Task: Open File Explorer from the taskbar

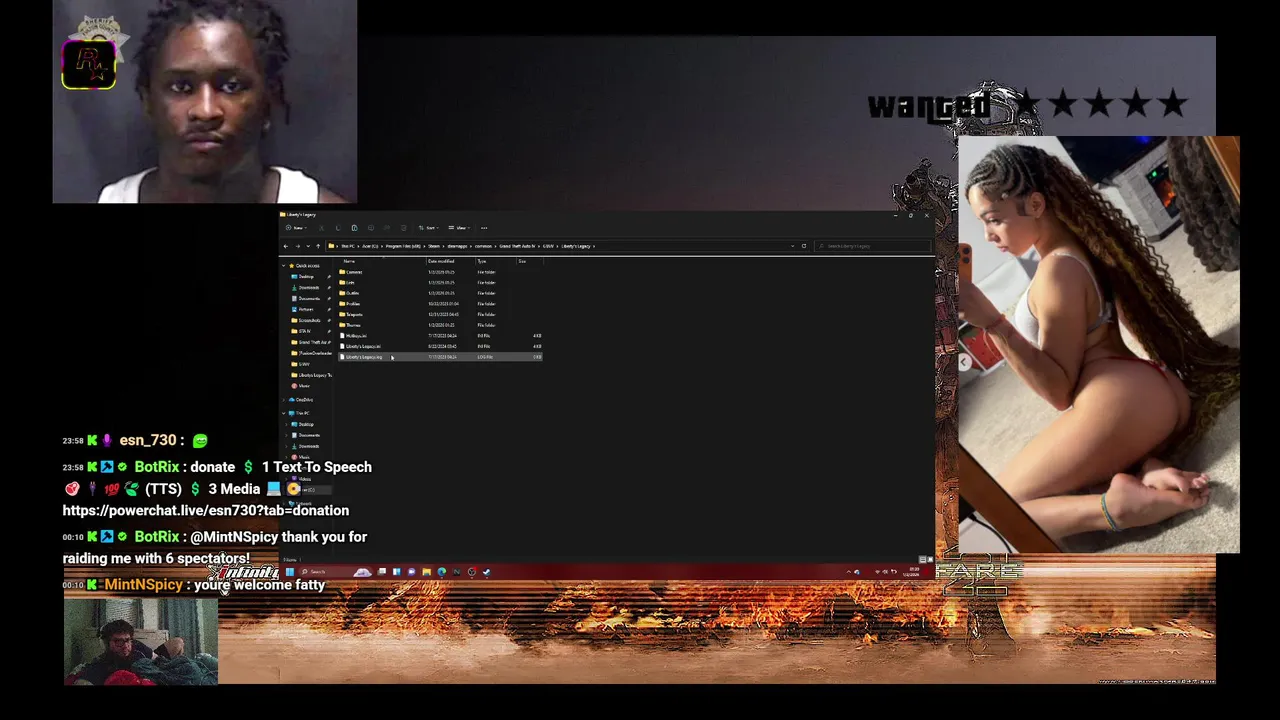Action: pyautogui.click(x=427, y=572)
